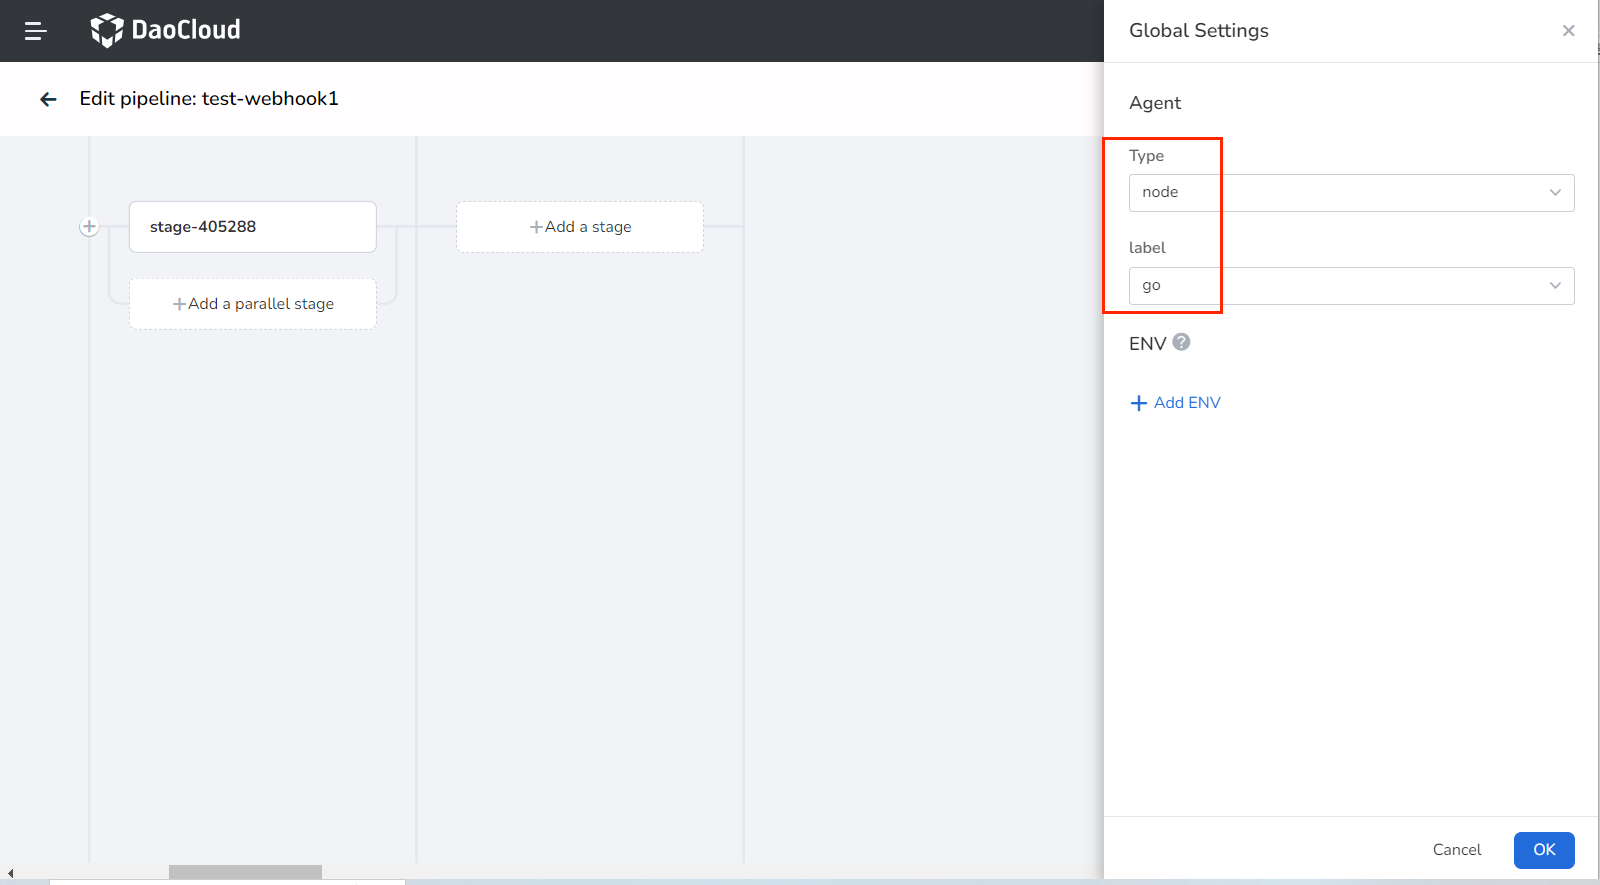This screenshot has width=1600, height=885.
Task: Click the ENV help question mark icon
Action: pyautogui.click(x=1181, y=342)
